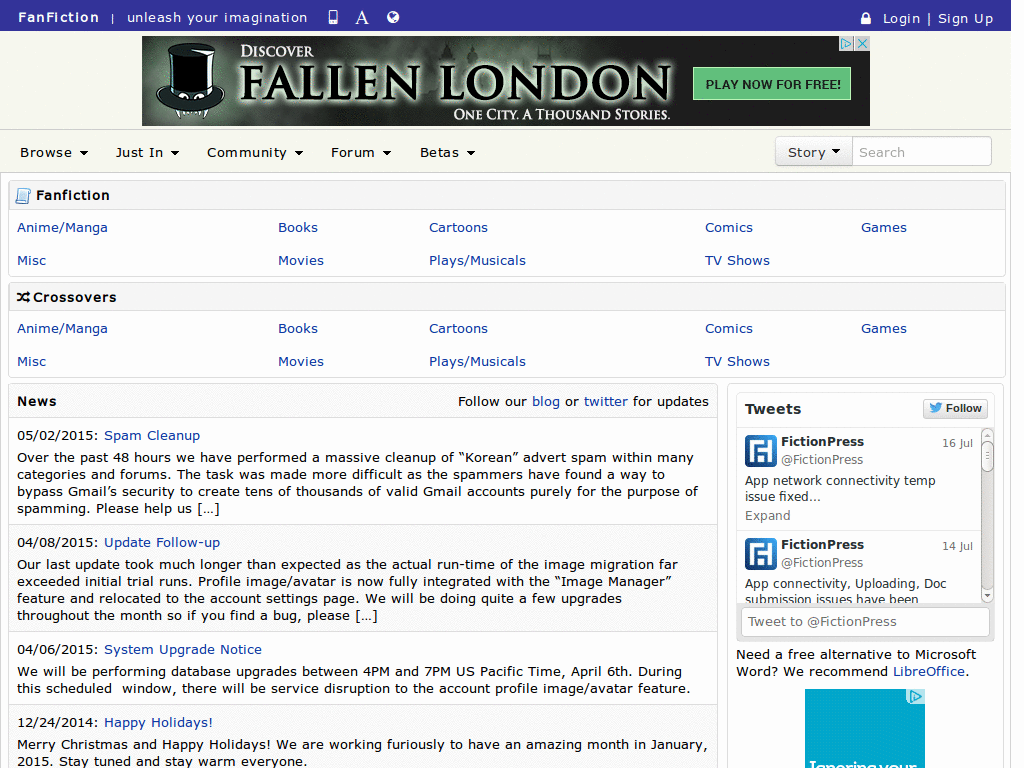Viewport: 1024px width, 768px height.
Task: Select the Betas menu item
Action: (446, 152)
